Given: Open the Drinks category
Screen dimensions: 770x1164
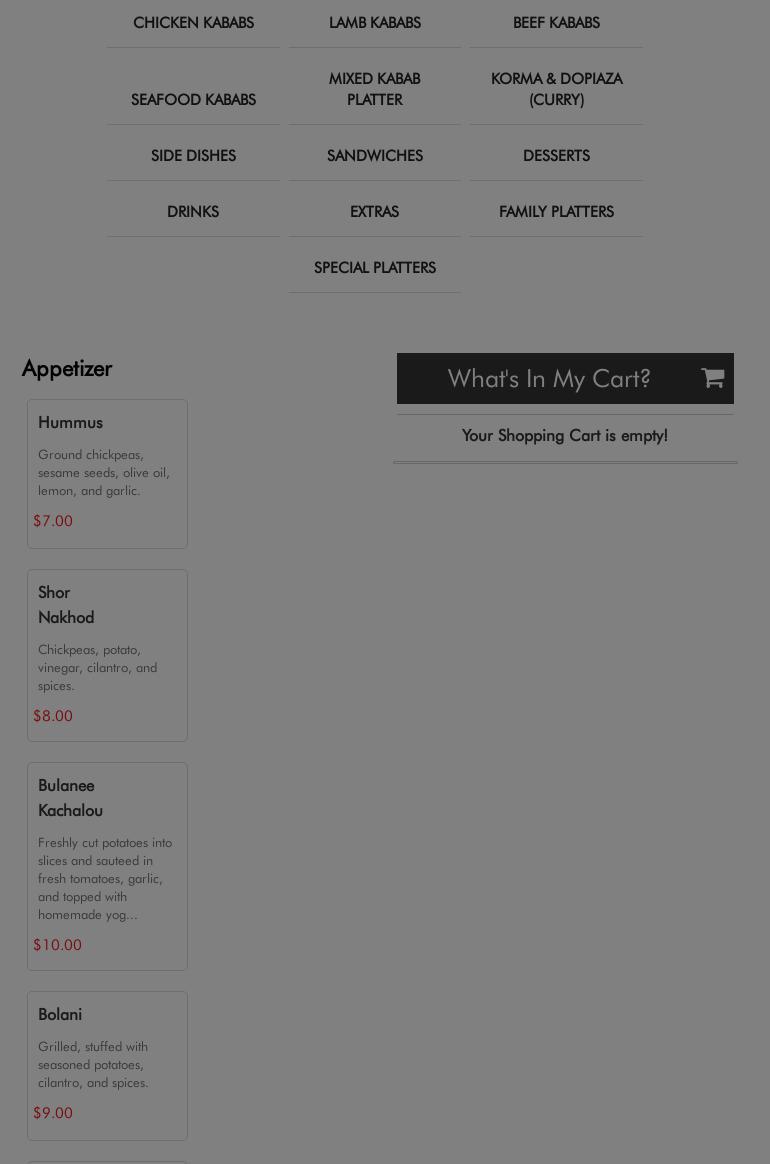Looking at the screenshot, I should [x=193, y=212].
